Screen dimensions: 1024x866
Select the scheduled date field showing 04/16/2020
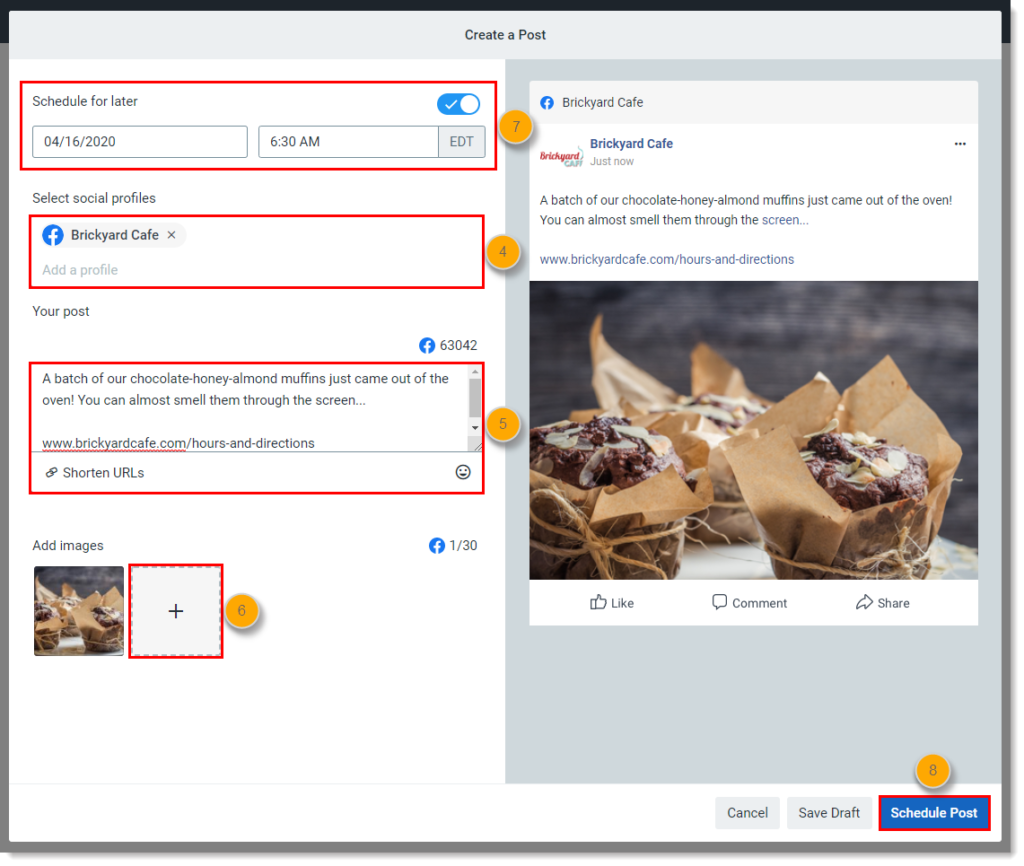[139, 141]
